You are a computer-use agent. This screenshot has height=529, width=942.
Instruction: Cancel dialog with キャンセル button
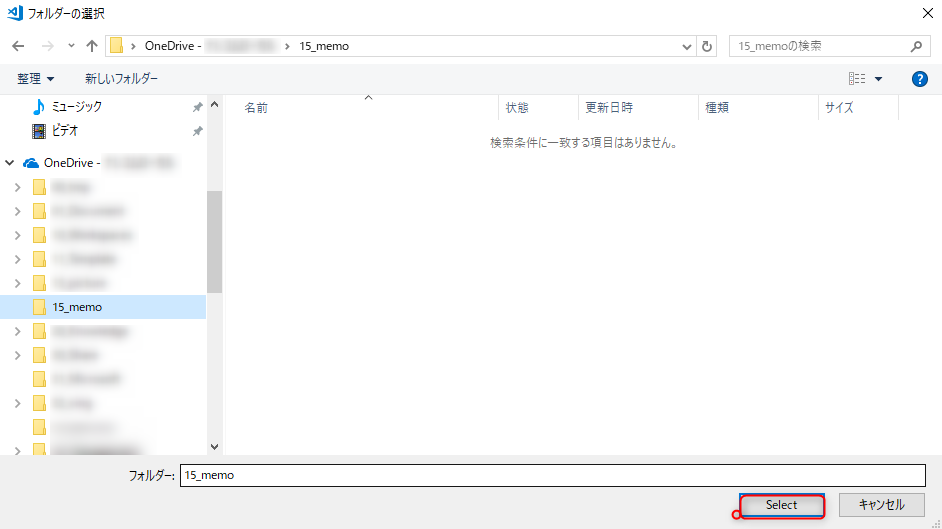[x=881, y=505]
